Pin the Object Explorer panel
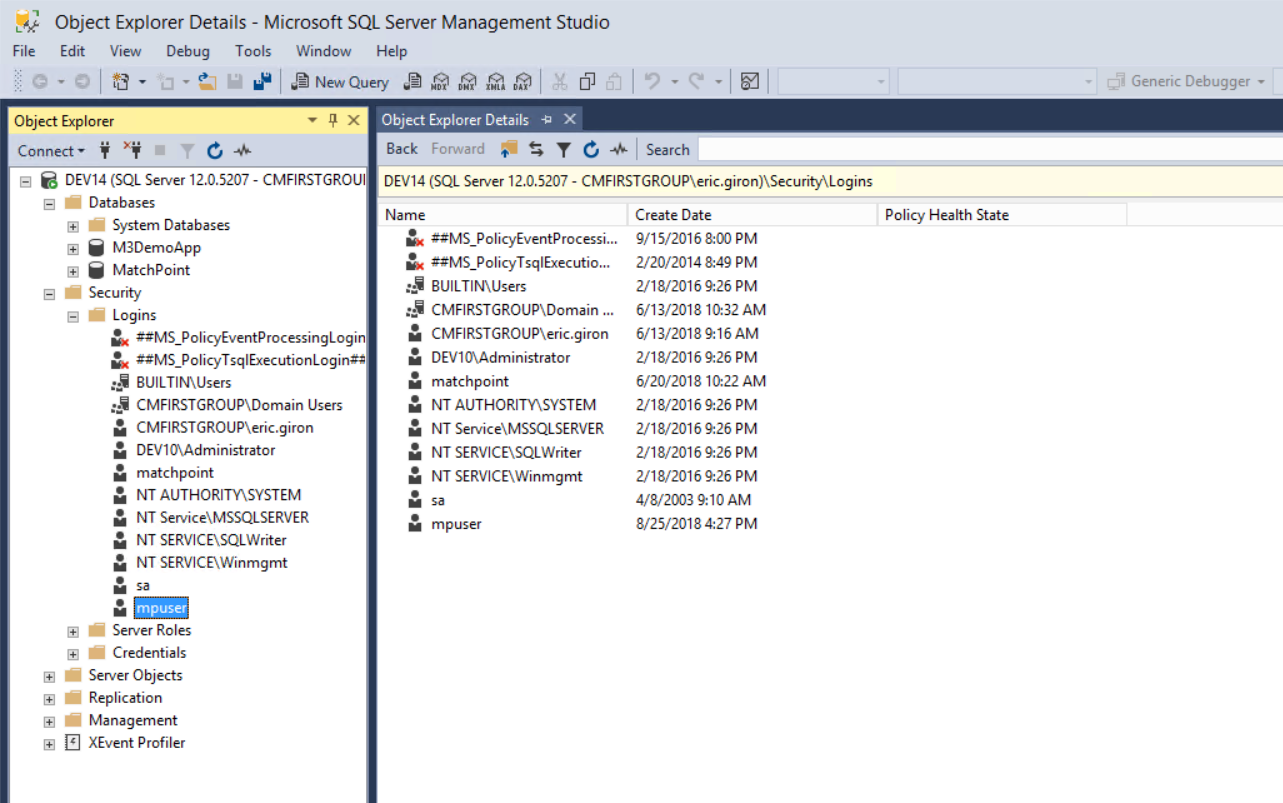The width and height of the screenshot is (1283, 803). (x=334, y=120)
